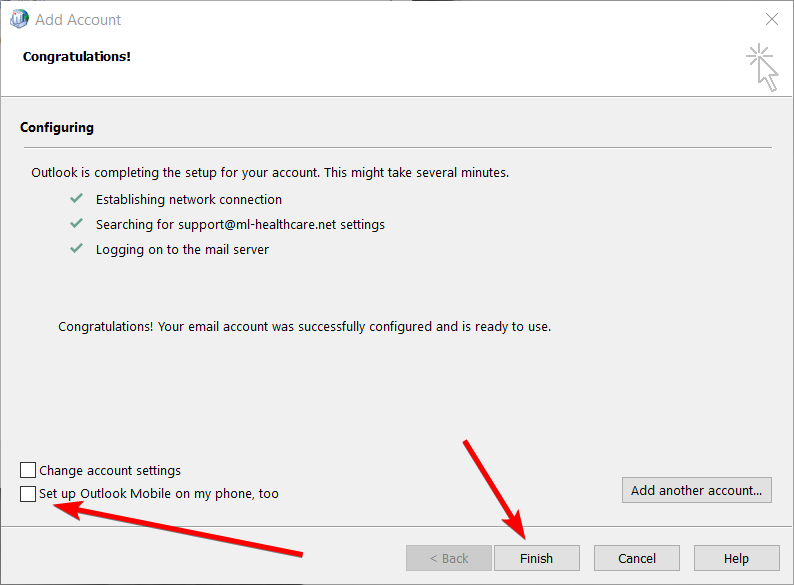Click 'Change account settings' label text
Screen dimensions: 794x585
pyautogui.click(x=110, y=471)
